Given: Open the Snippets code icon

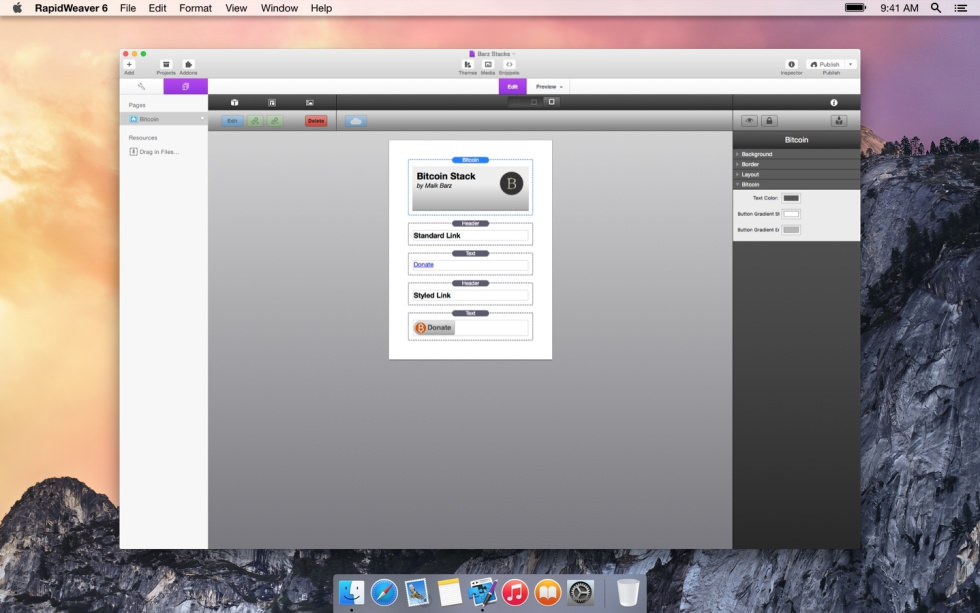Looking at the screenshot, I should click(x=509, y=64).
